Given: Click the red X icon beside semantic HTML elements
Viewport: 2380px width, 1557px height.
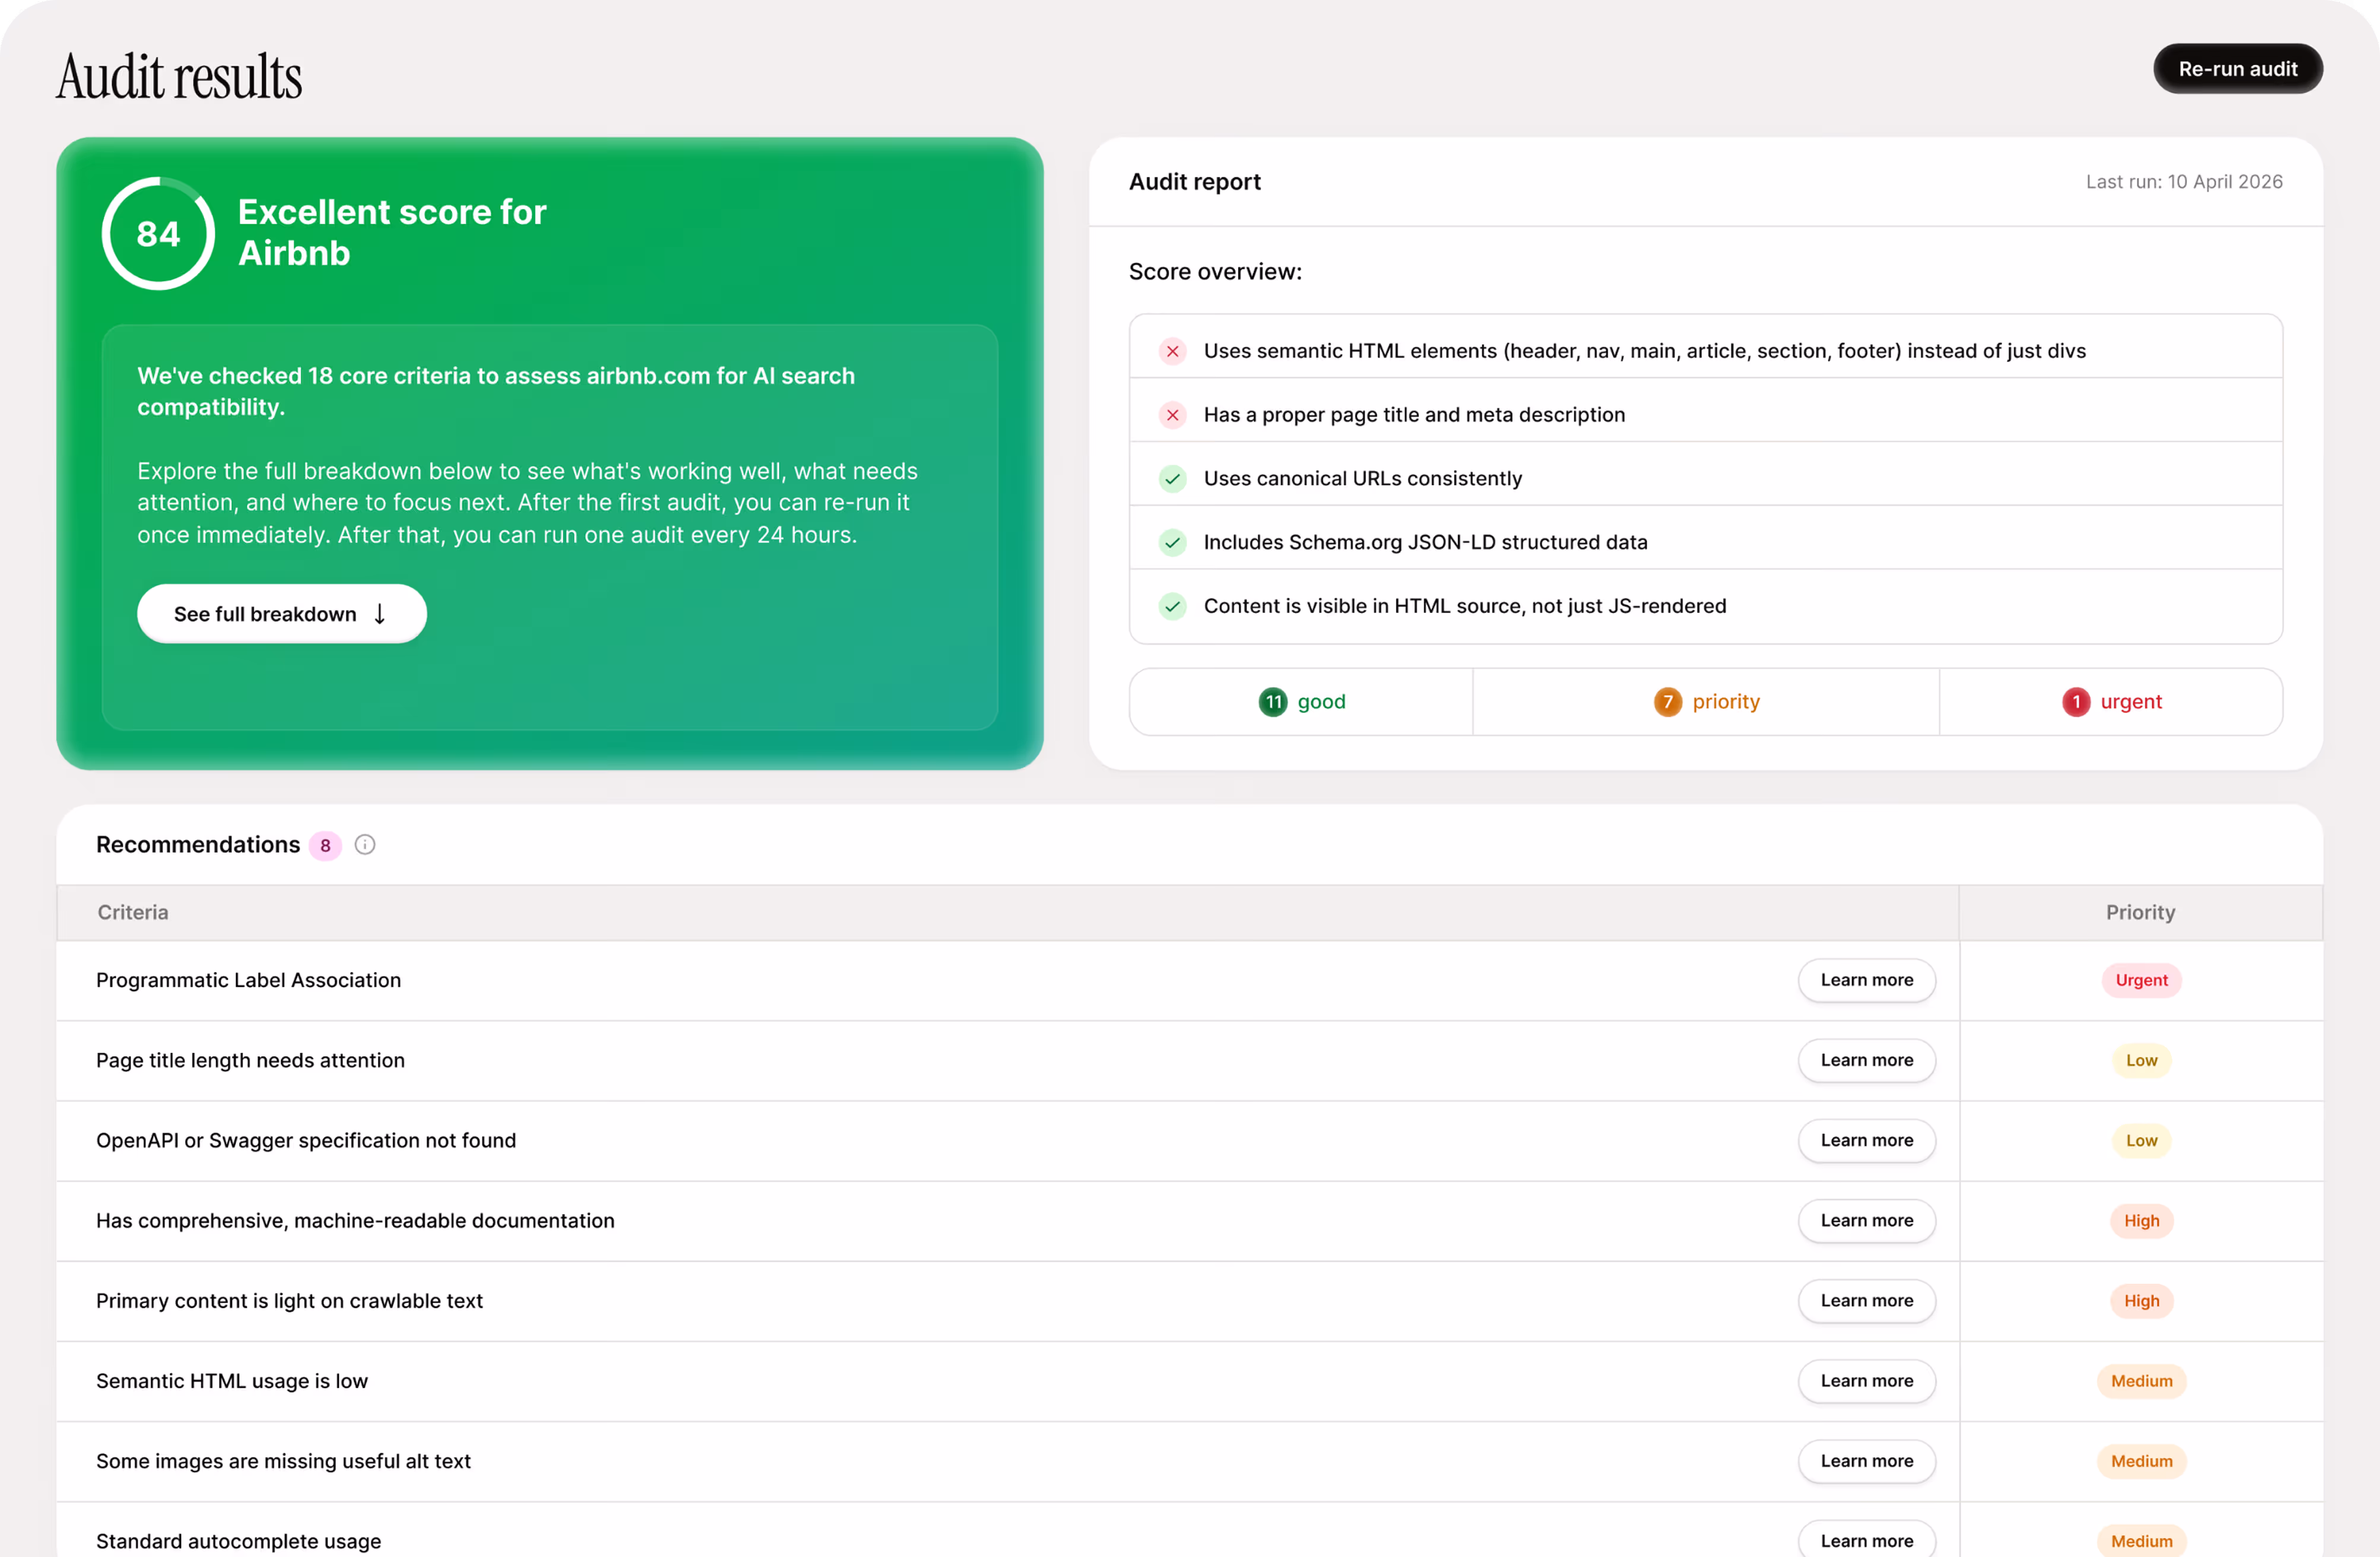Looking at the screenshot, I should 1172,351.
